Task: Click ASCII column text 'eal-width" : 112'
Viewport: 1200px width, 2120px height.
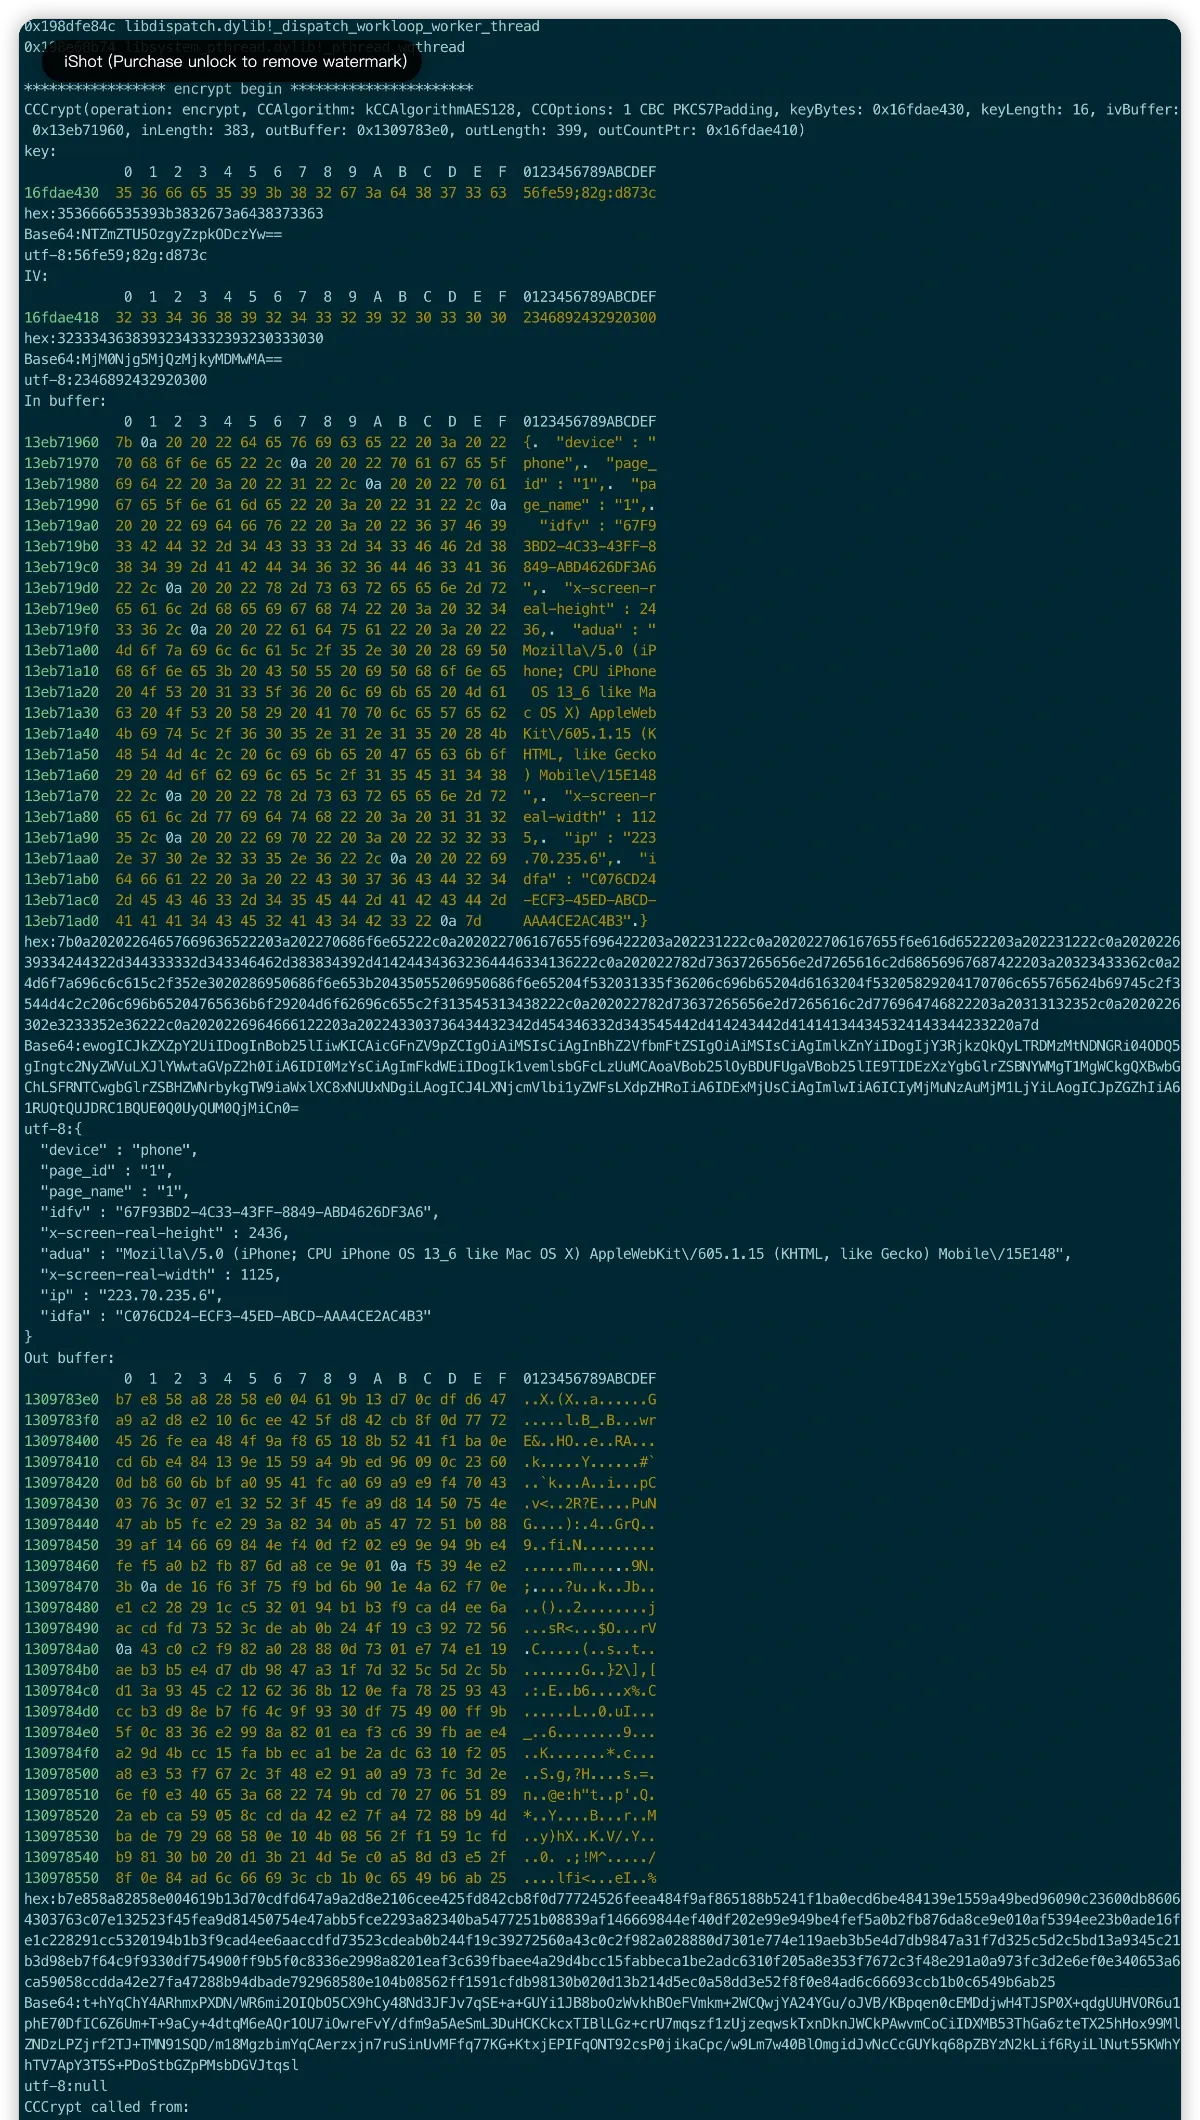Action: 590,817
